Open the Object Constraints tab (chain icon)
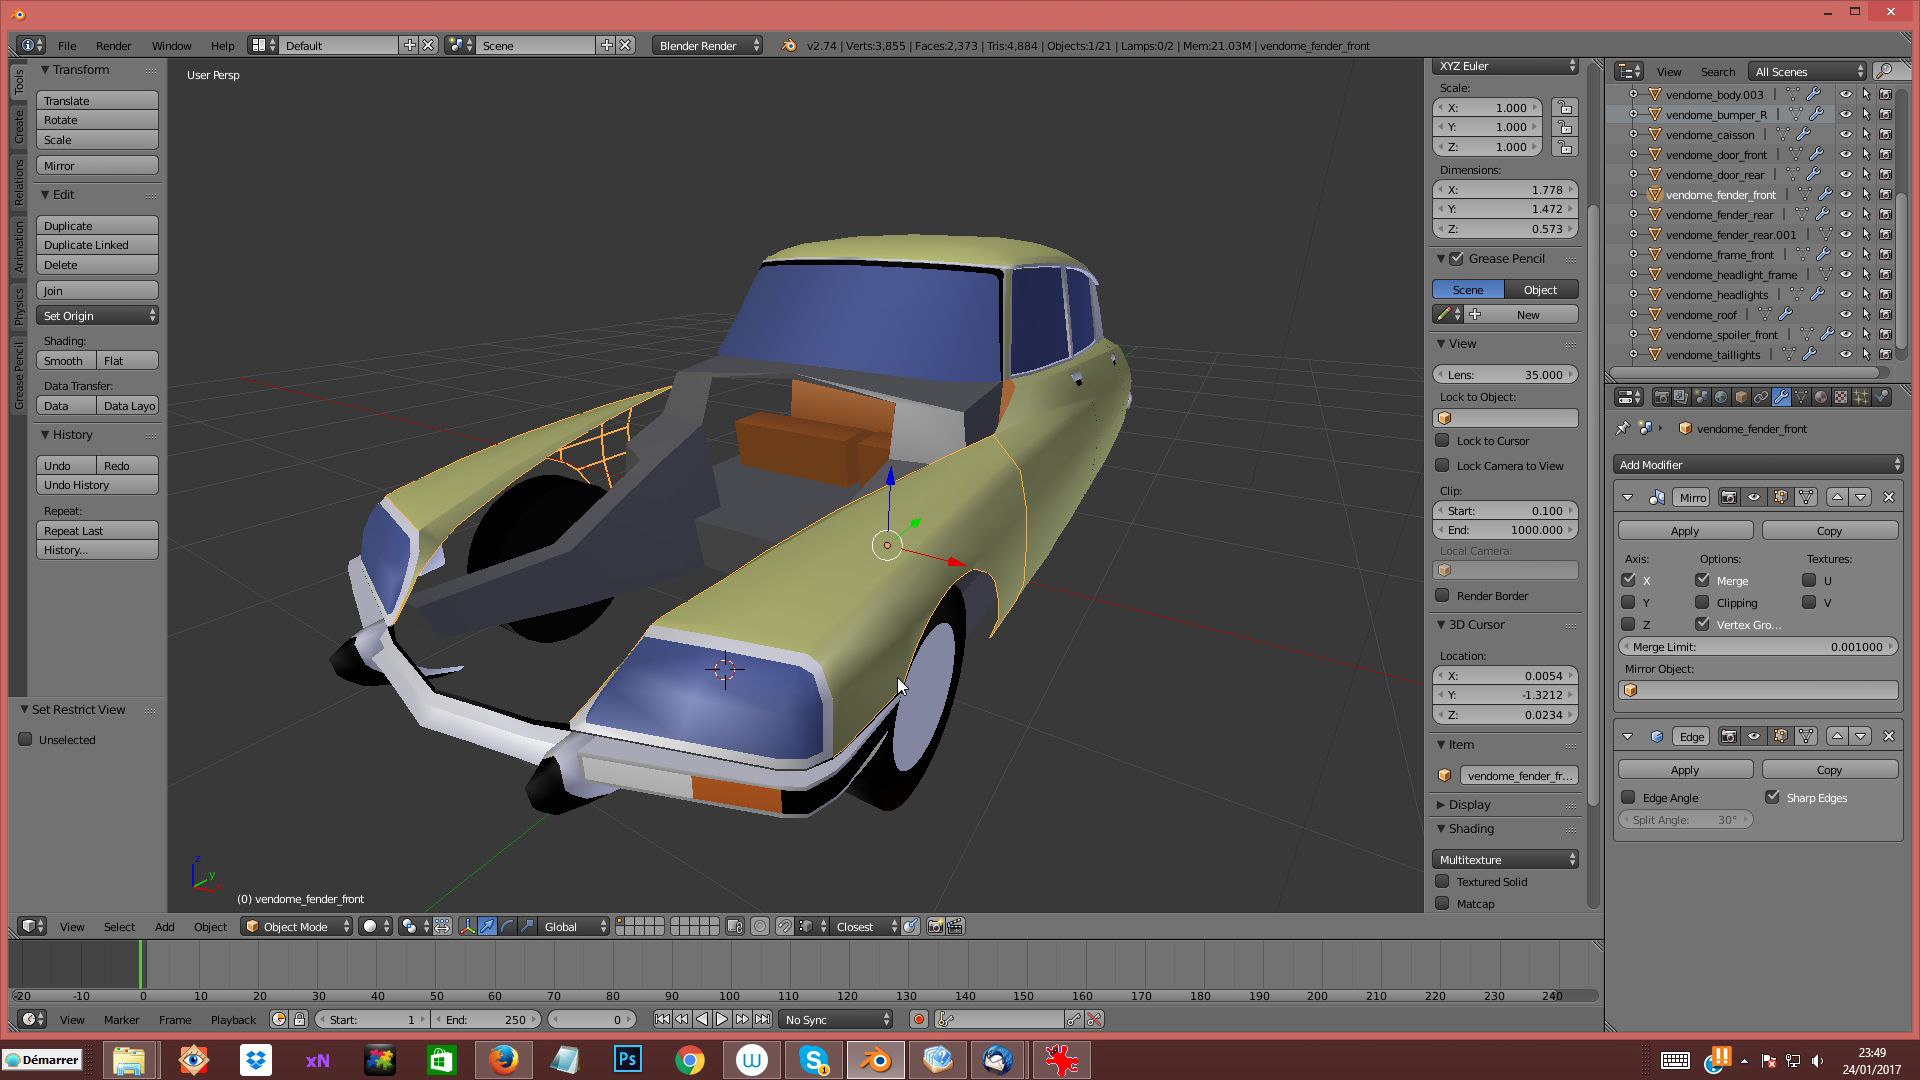Viewport: 1920px width, 1080px height. (x=1761, y=397)
